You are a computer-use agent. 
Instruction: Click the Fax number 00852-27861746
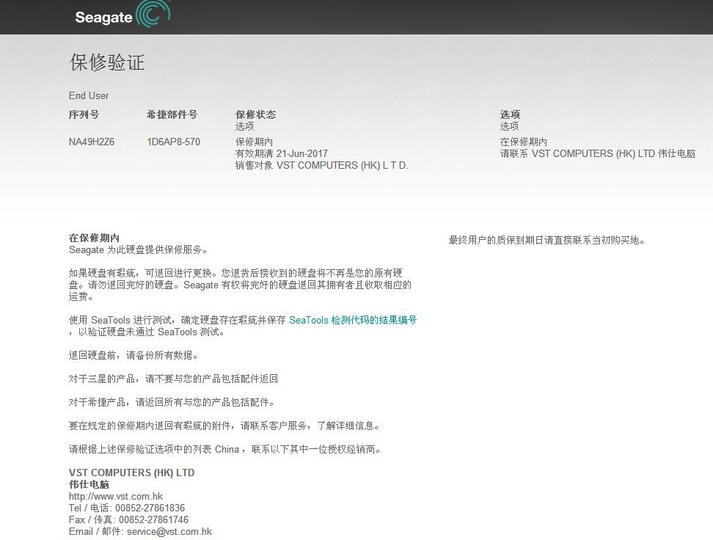coord(155,520)
